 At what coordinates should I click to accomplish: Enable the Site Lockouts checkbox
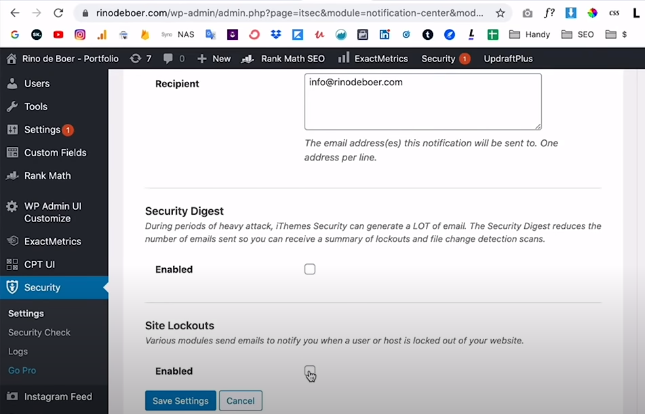[310, 371]
